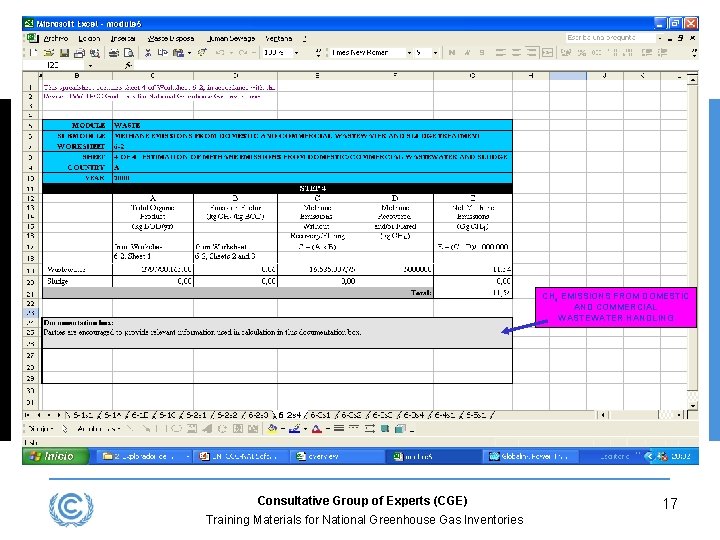The width and height of the screenshot is (720, 540).
Task: Click the Line style icon in Drawing toolbar
Action: (339, 429)
